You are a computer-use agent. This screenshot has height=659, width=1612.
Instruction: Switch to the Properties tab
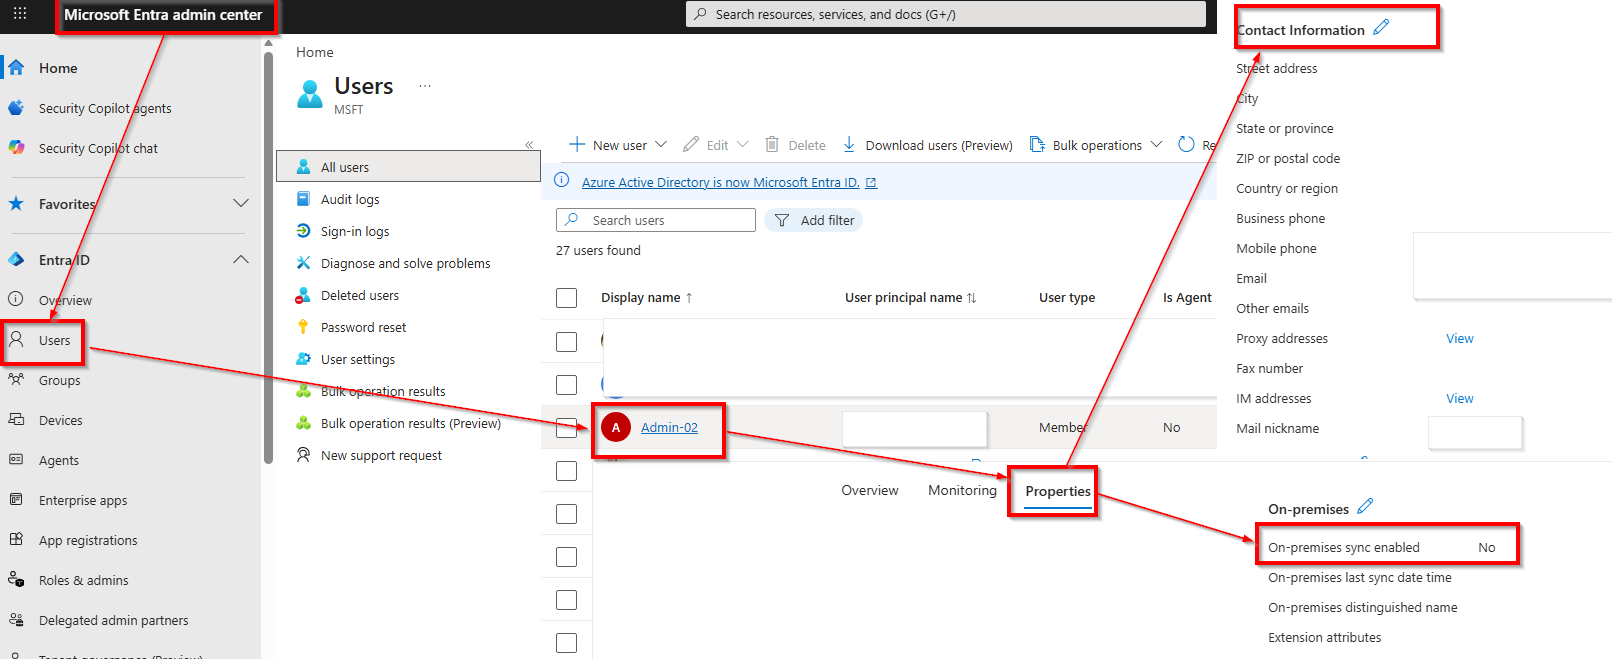coord(1058,491)
